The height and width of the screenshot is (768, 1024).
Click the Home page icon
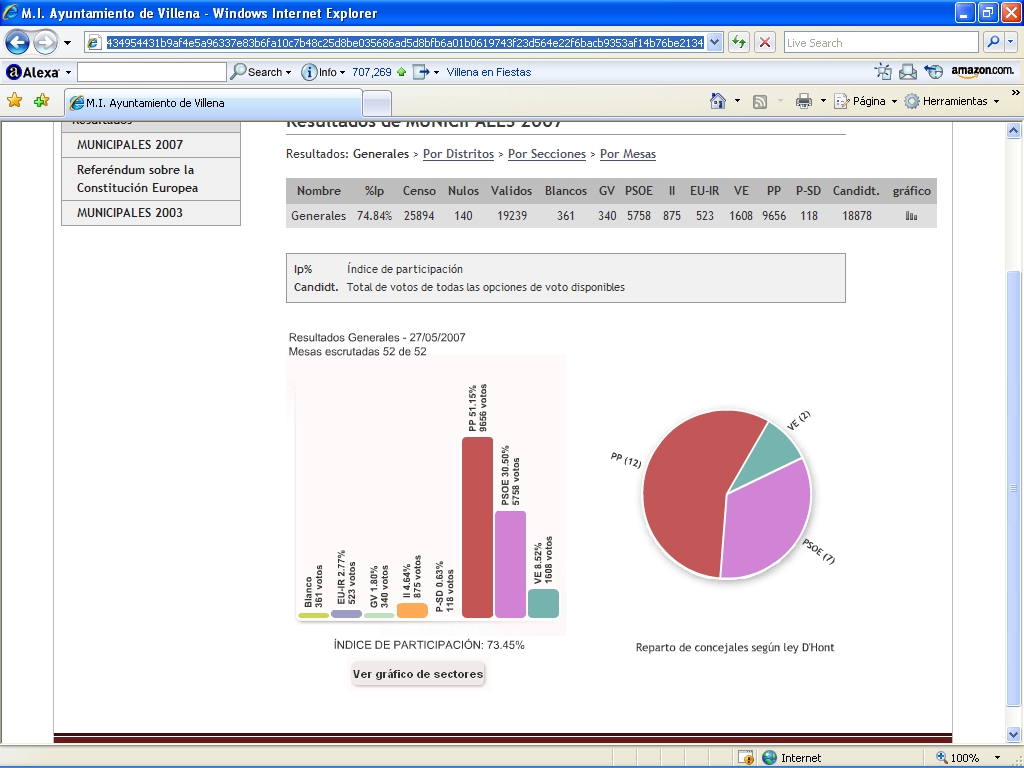click(717, 101)
